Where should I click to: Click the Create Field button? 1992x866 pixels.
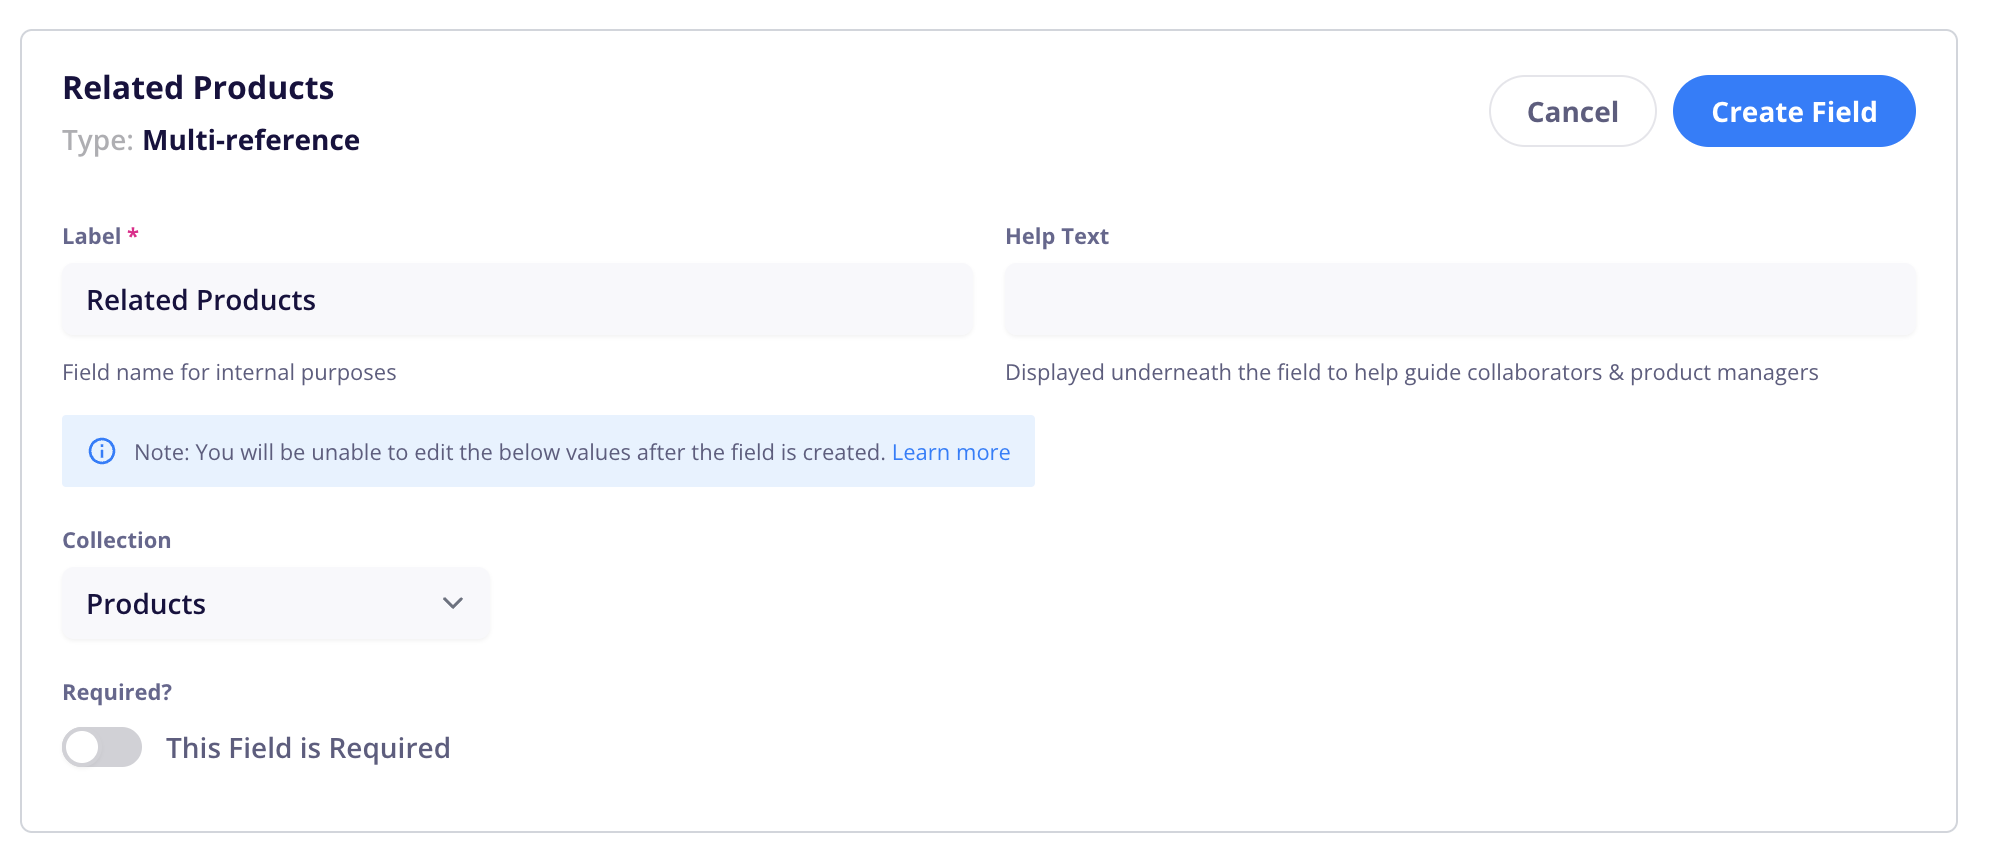point(1793,111)
